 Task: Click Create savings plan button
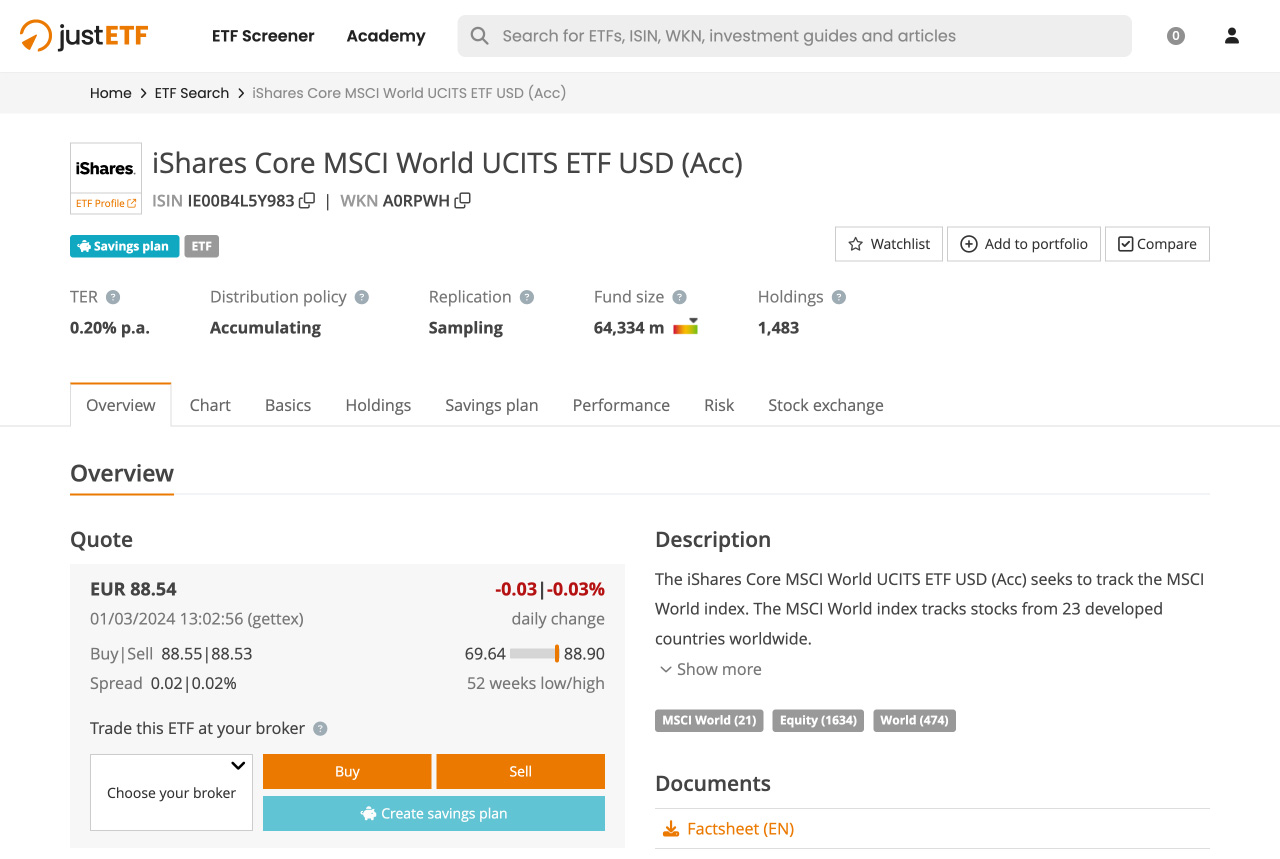coord(434,814)
